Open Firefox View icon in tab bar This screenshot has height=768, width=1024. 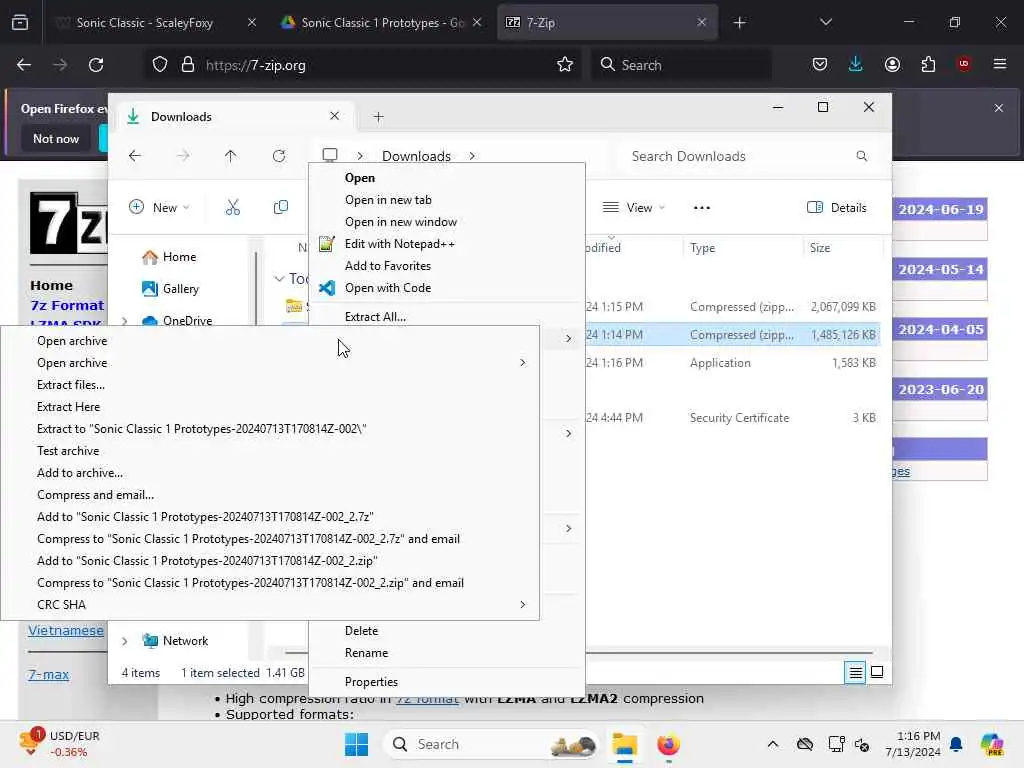[x=20, y=23]
